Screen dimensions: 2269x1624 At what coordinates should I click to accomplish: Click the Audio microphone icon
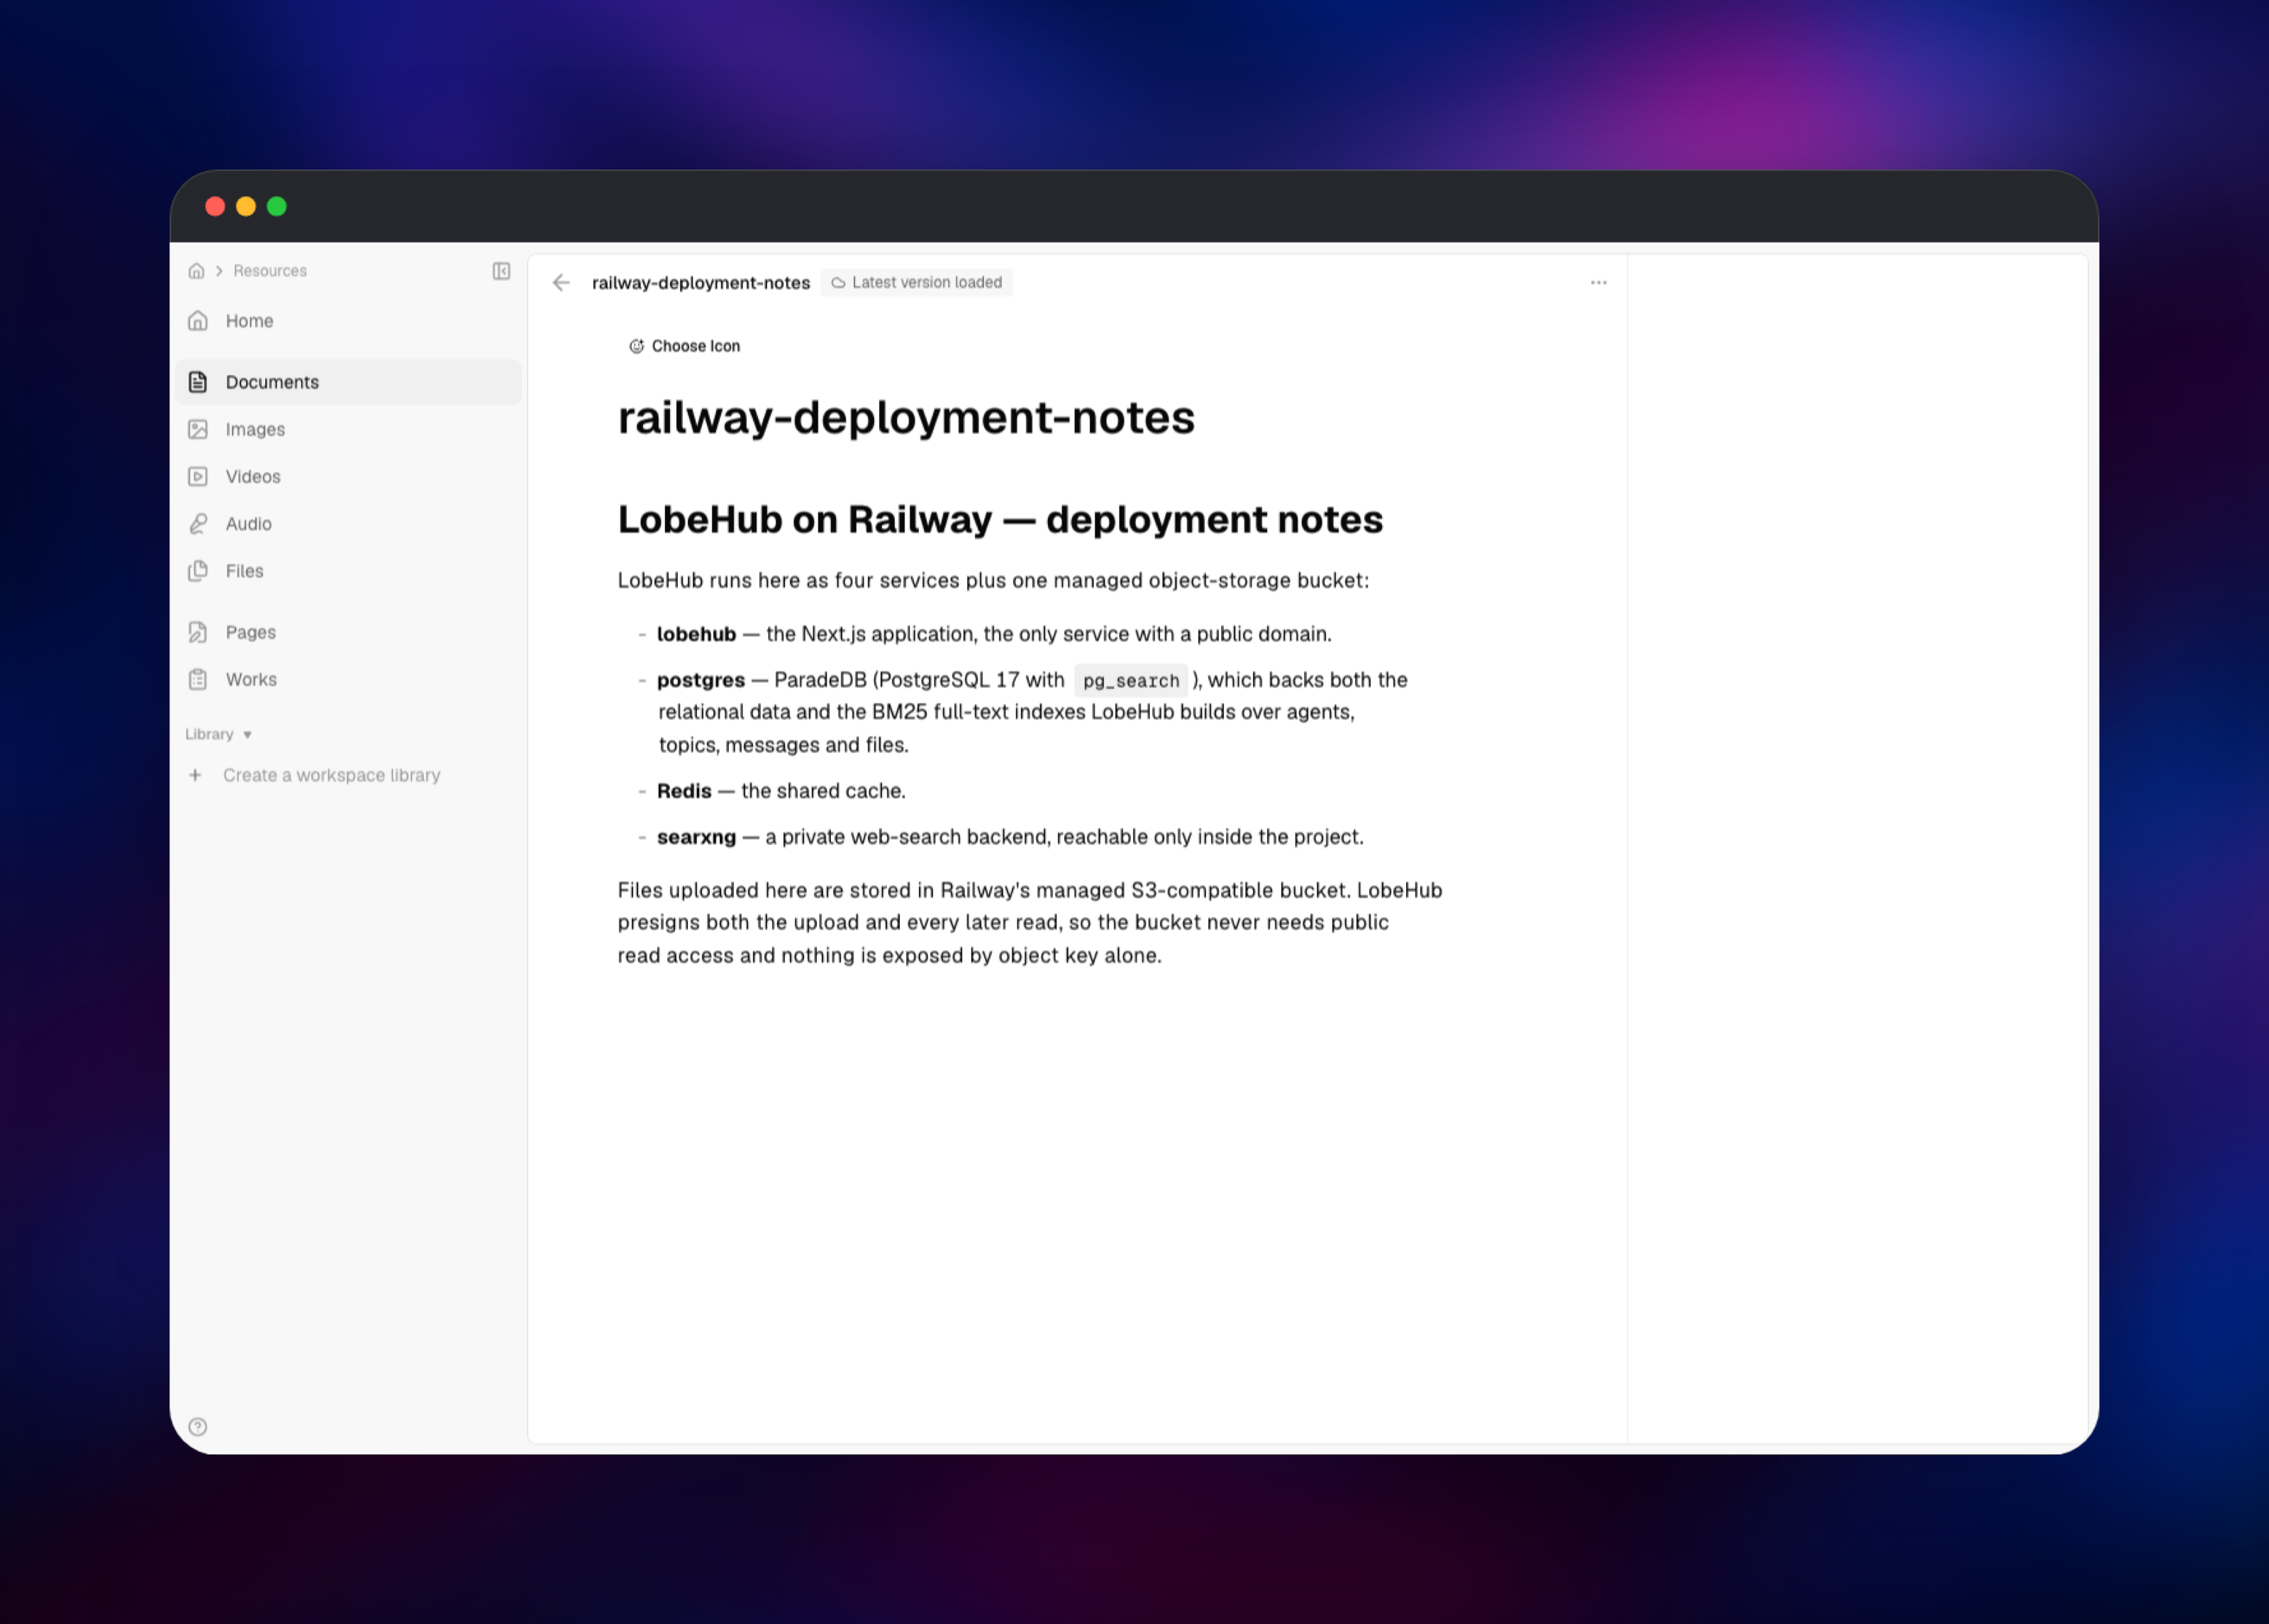coord(198,524)
